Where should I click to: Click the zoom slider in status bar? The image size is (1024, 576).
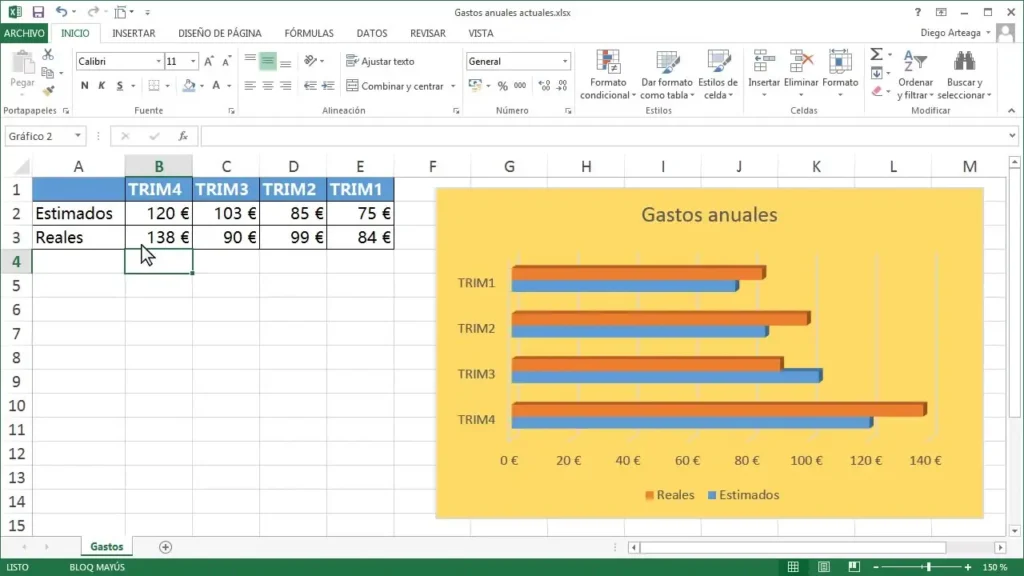(929, 567)
